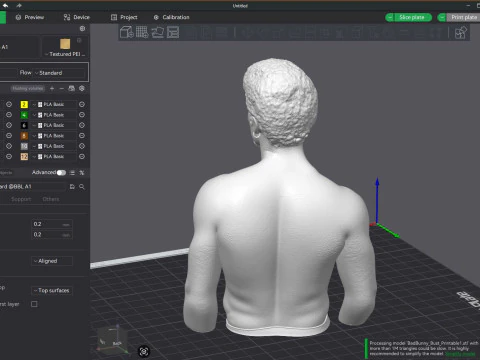Image resolution: width=480 pixels, height=360 pixels.
Task: Edit the filament 10 PLA Basic preset icon
Action: (82, 146)
